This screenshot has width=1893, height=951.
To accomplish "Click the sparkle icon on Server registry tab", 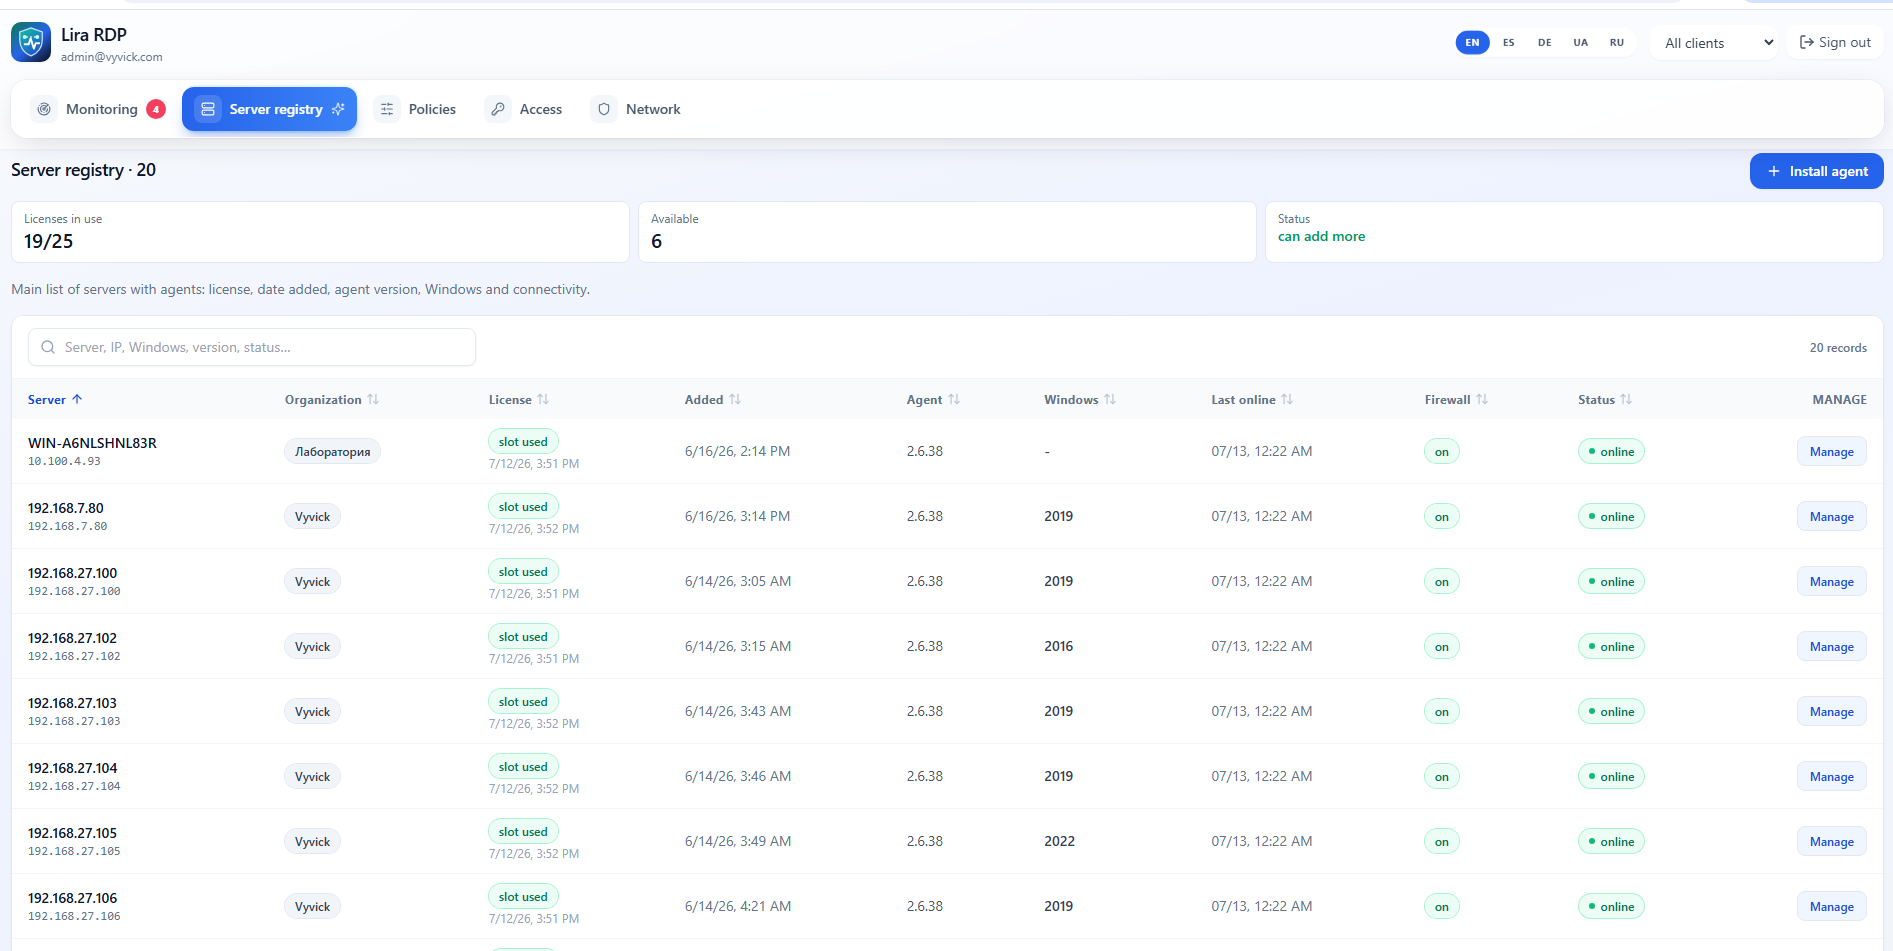I will click(x=338, y=109).
